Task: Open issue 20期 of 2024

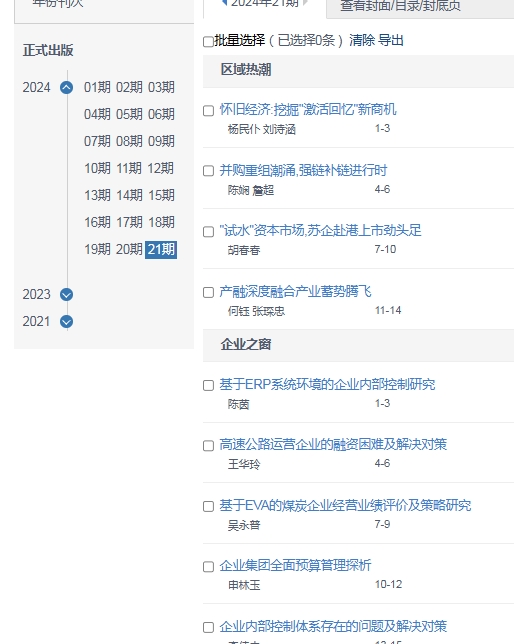Action: click(129, 249)
